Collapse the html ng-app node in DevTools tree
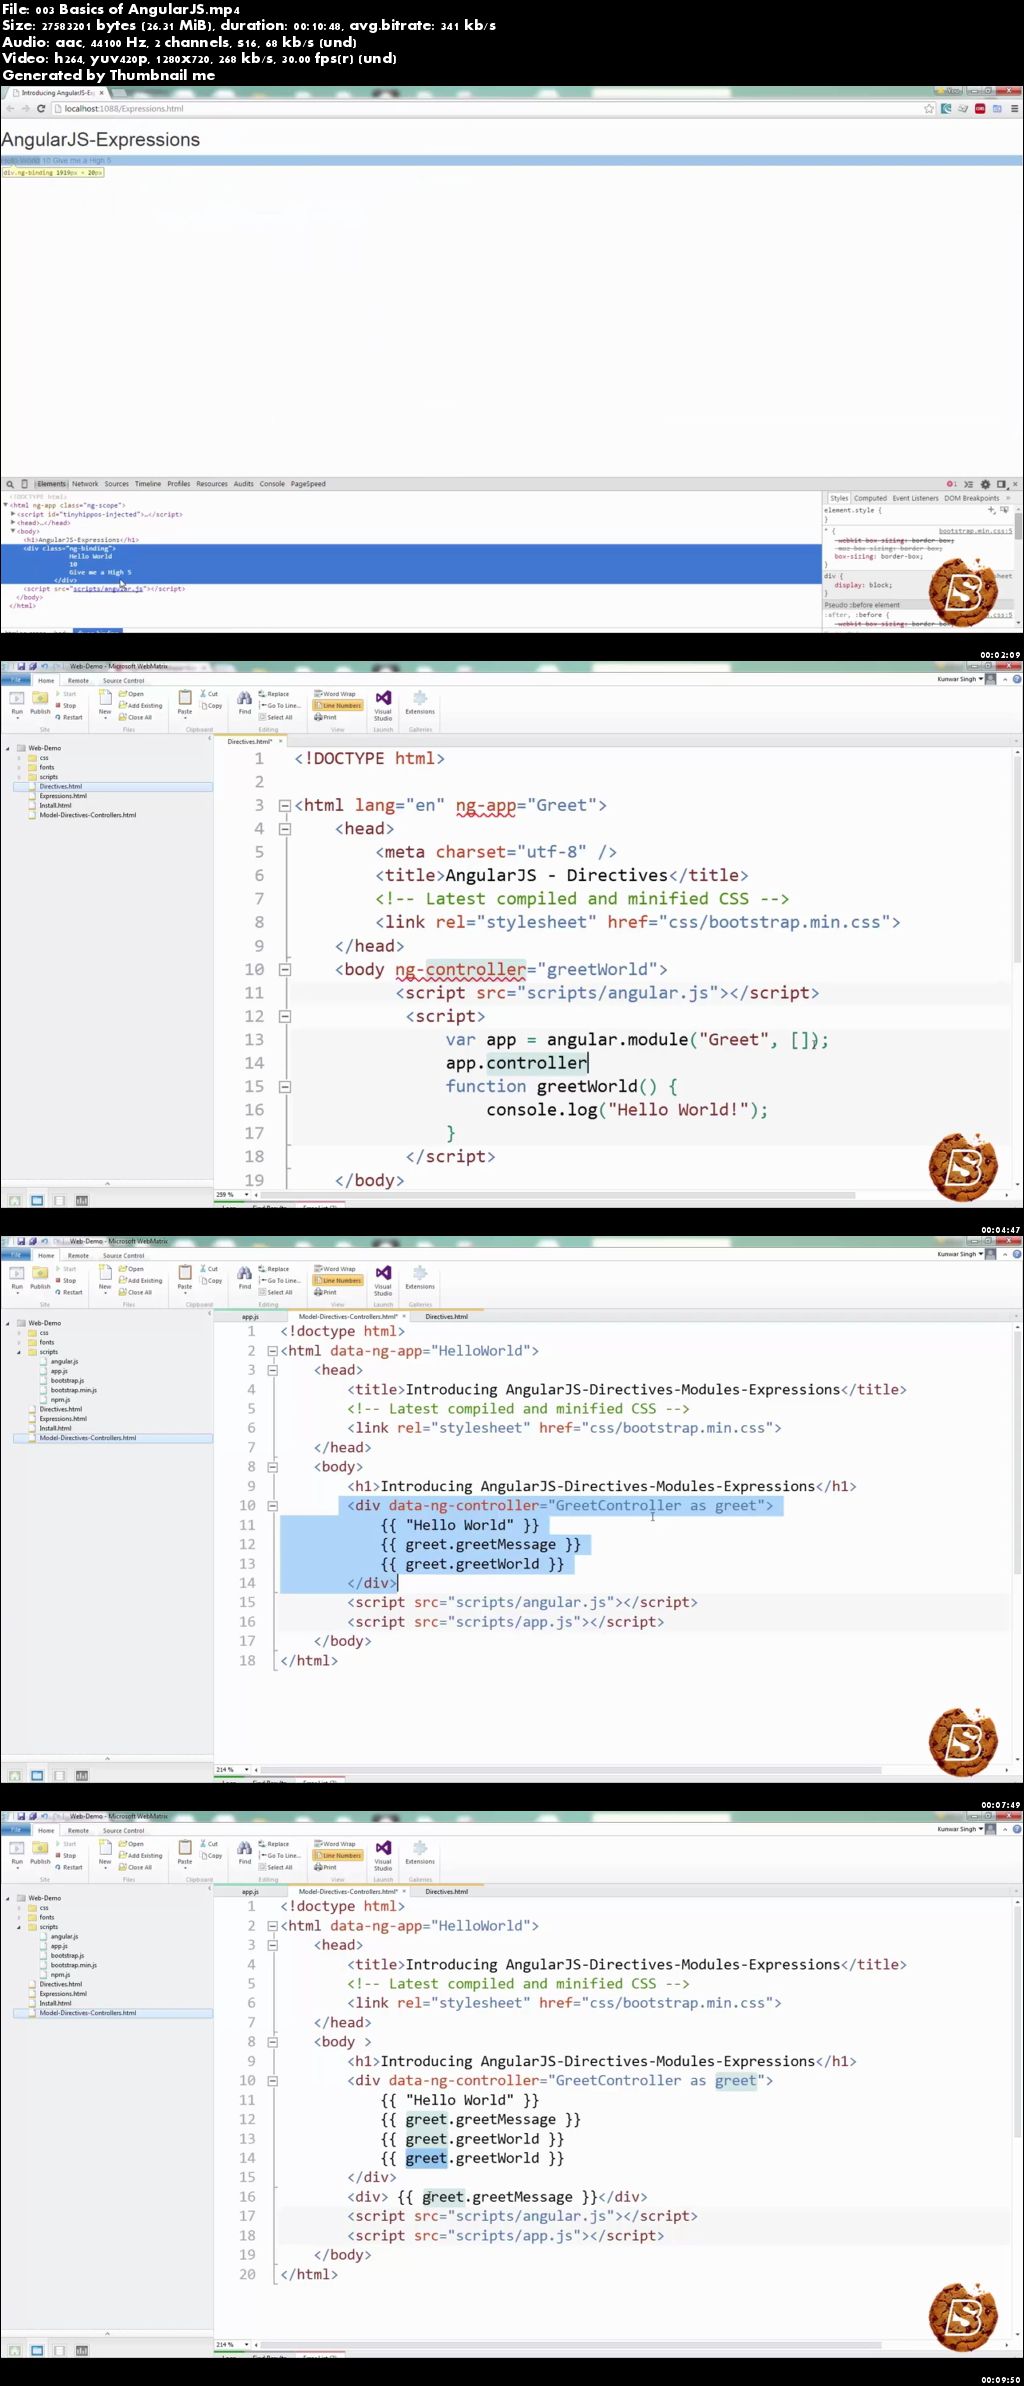The width and height of the screenshot is (1024, 2386). click(6, 505)
